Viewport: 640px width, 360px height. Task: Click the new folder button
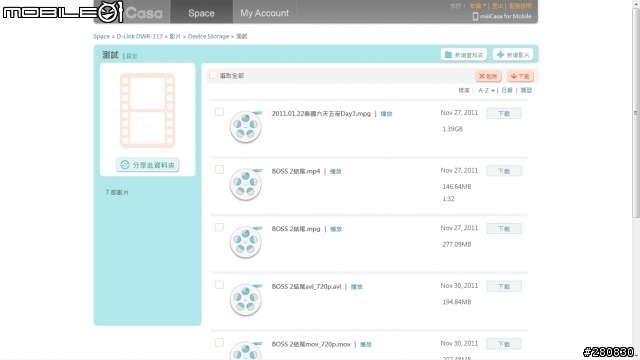coord(464,55)
